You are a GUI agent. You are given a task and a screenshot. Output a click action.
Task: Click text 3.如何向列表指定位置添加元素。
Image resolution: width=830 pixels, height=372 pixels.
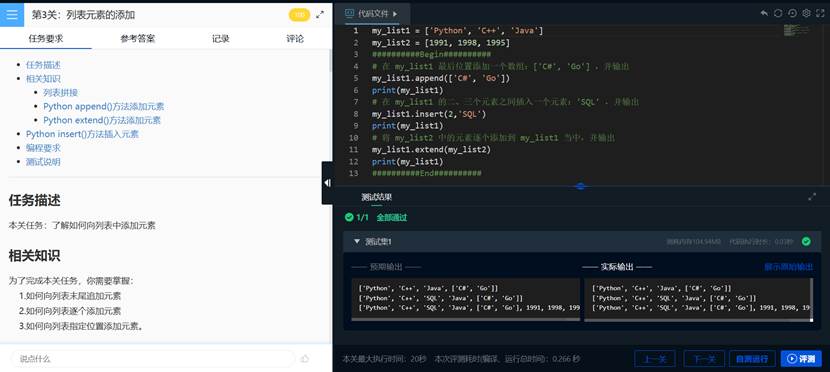click(x=81, y=325)
